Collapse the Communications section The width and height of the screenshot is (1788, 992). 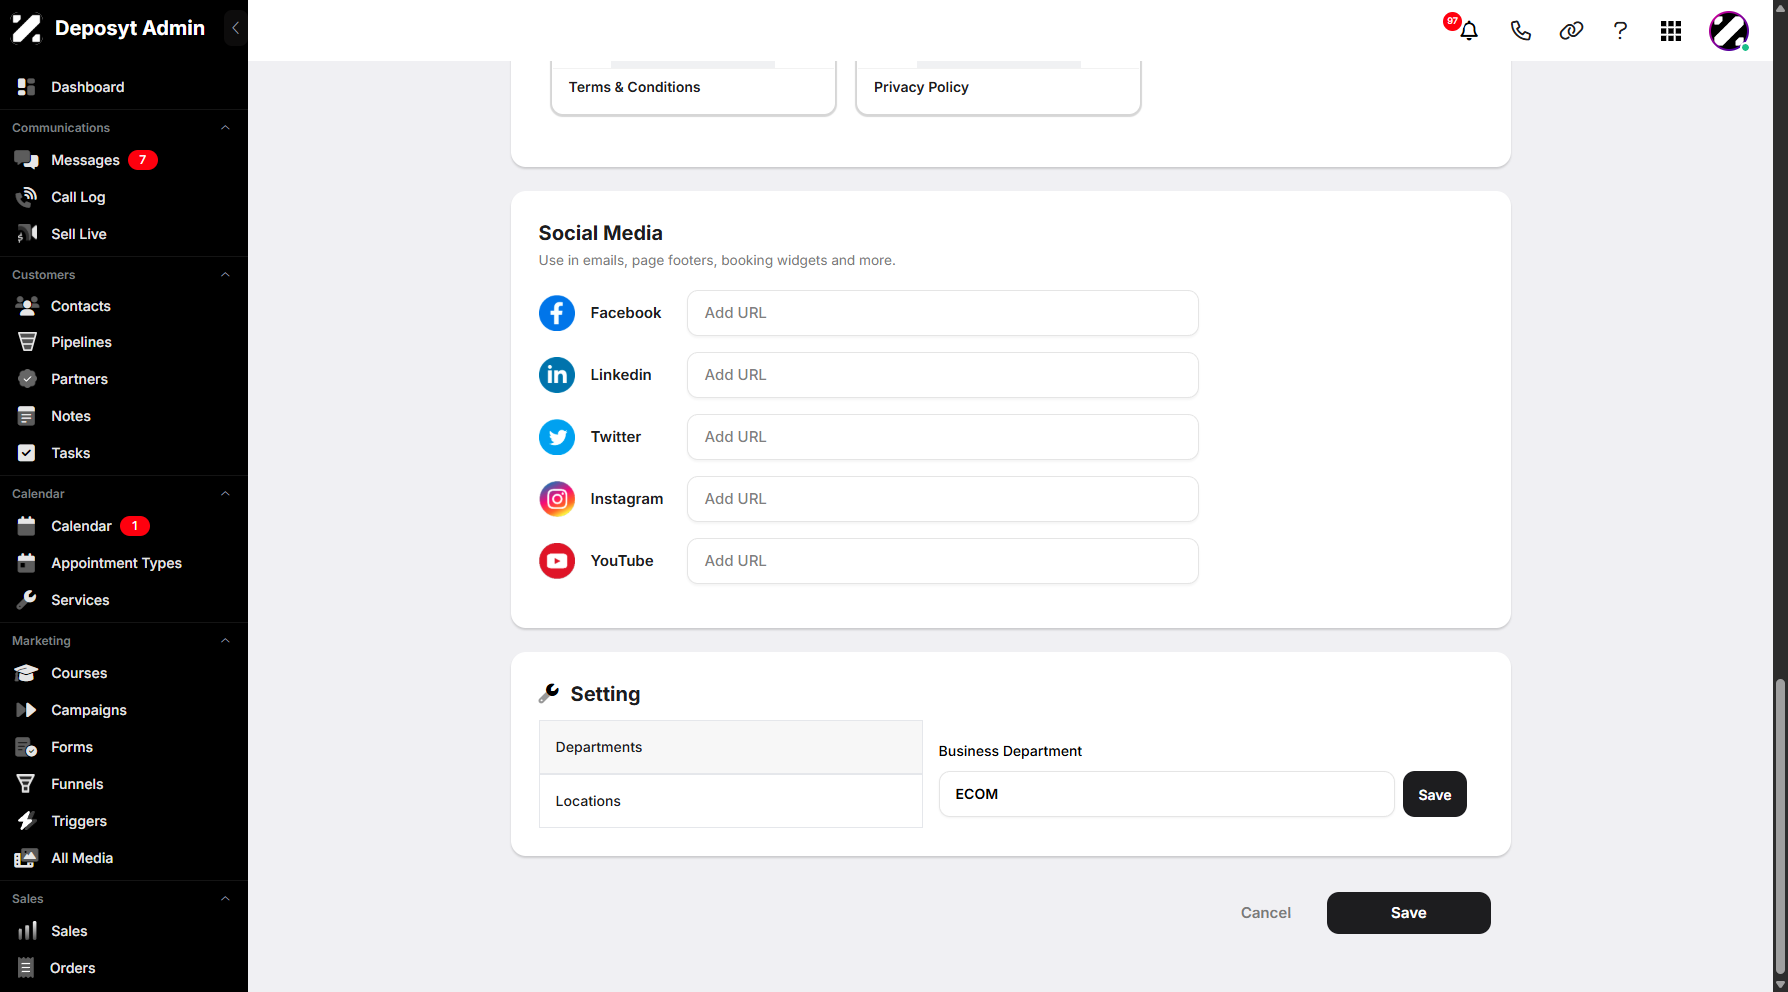pos(225,128)
